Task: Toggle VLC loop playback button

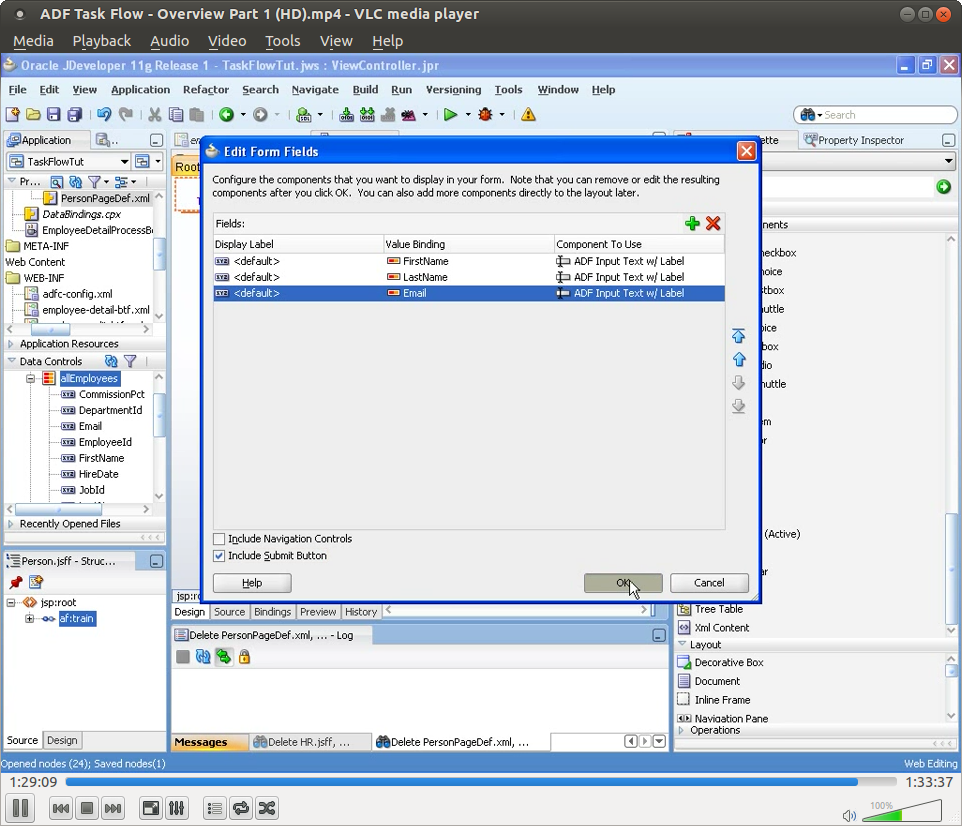Action: tap(240, 808)
